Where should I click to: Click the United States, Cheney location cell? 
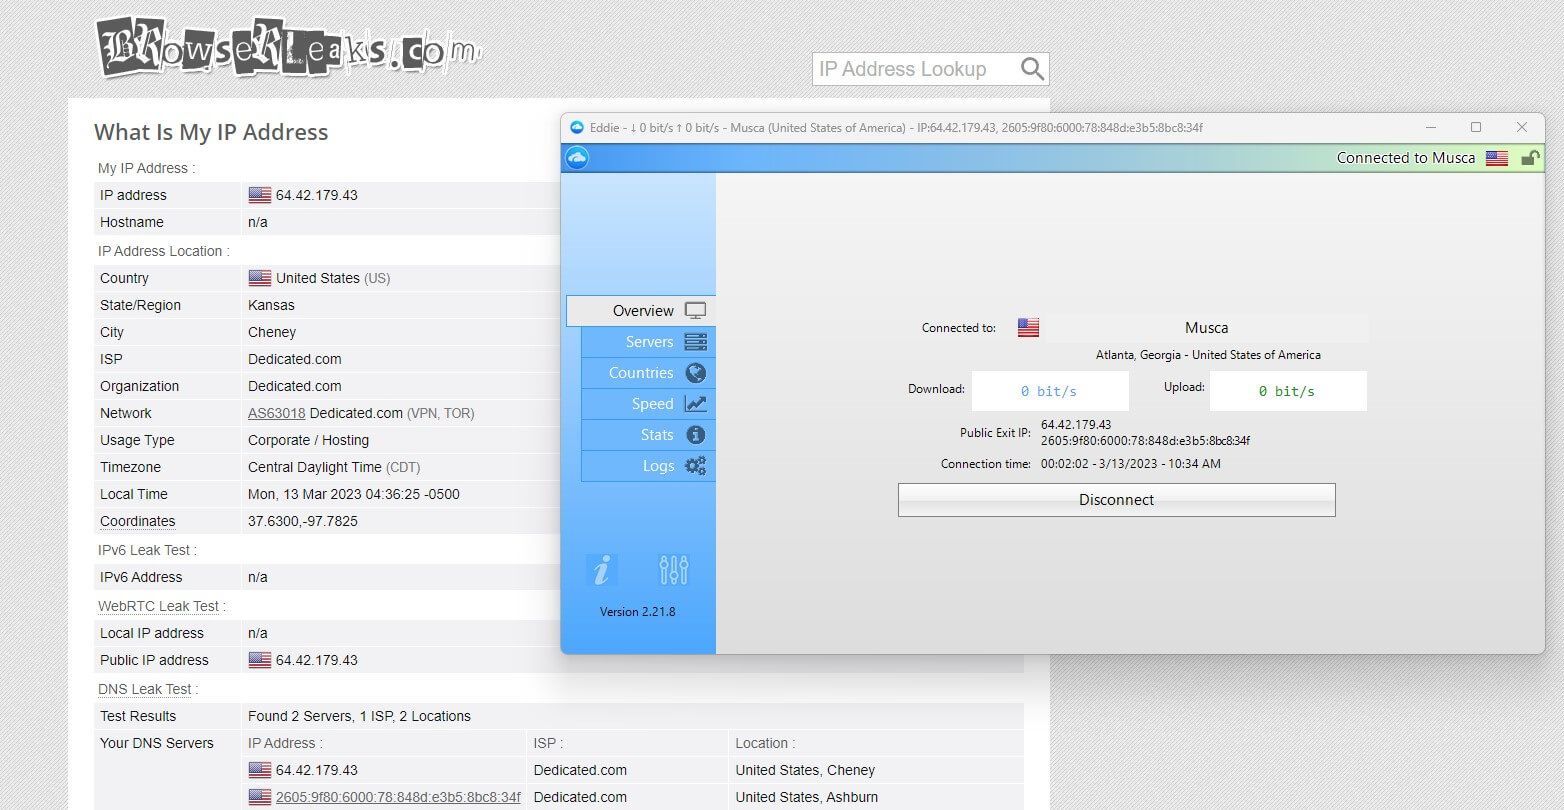tap(805, 770)
